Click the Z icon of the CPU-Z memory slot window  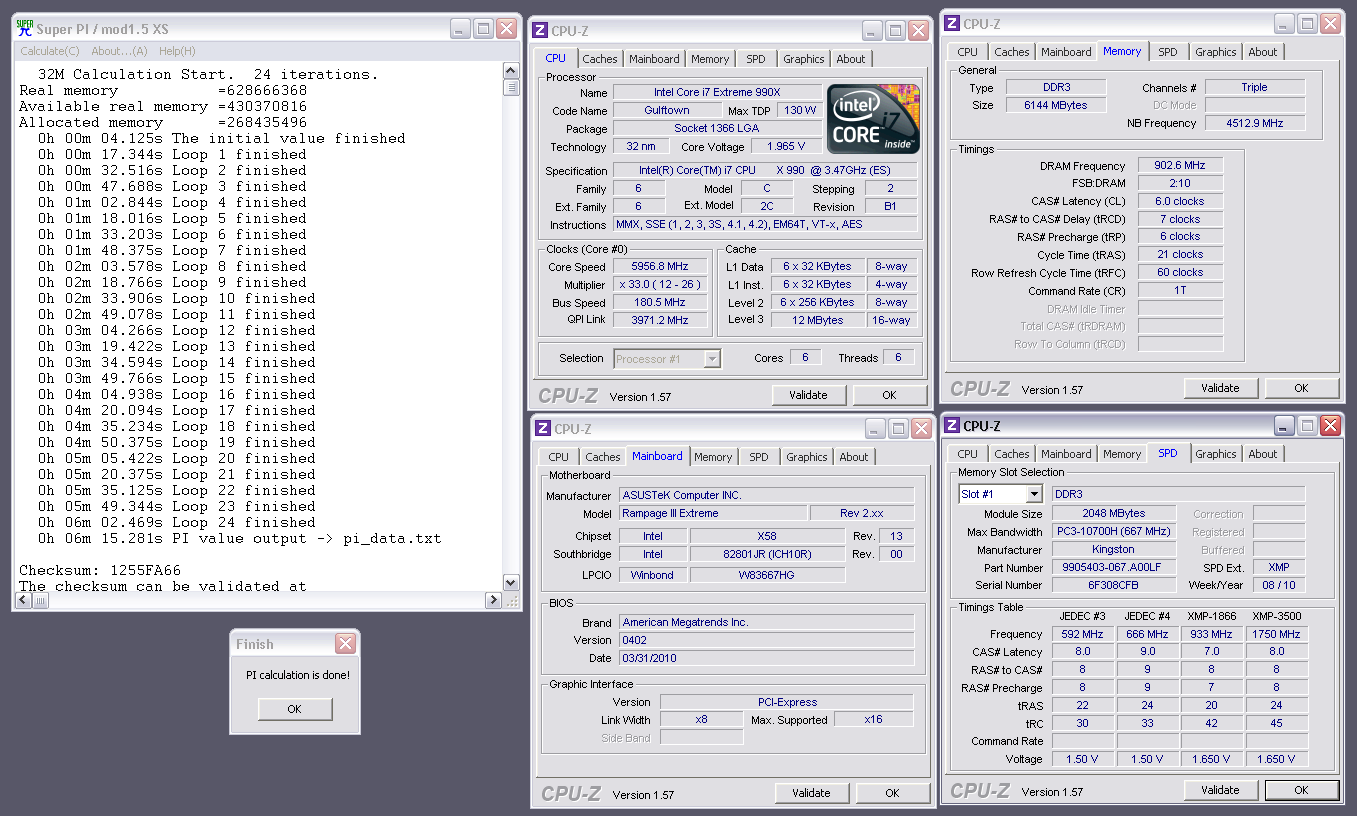point(951,426)
